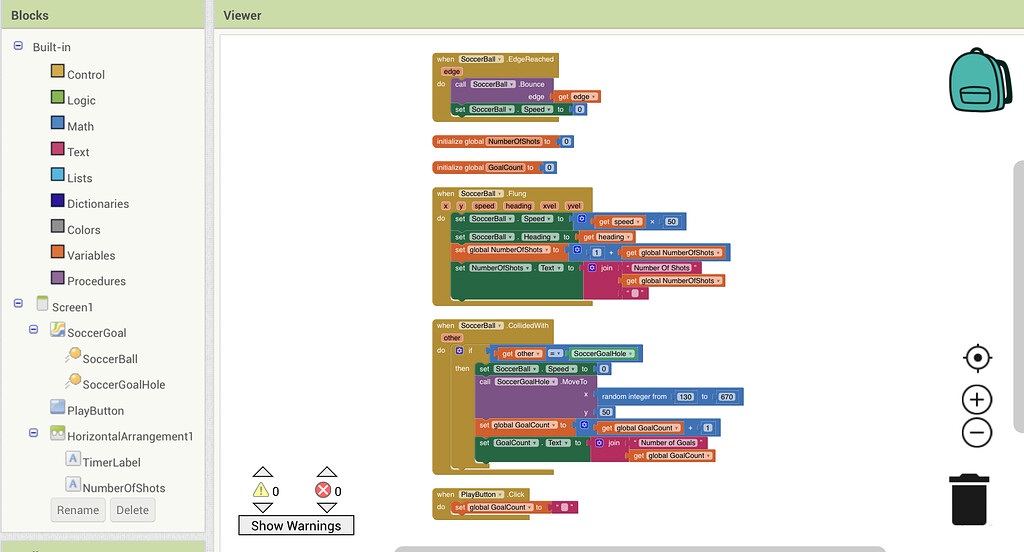1024x552 pixels.
Task: Collapse the Built-in blocks tree
Action: tap(19, 47)
